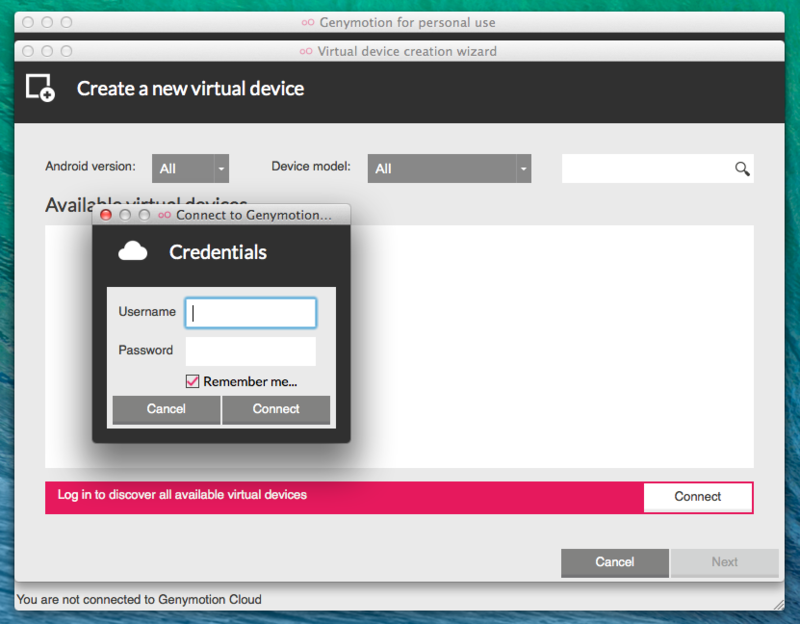Click the disabled Next button in wizard
The height and width of the screenshot is (624, 800).
tap(724, 562)
